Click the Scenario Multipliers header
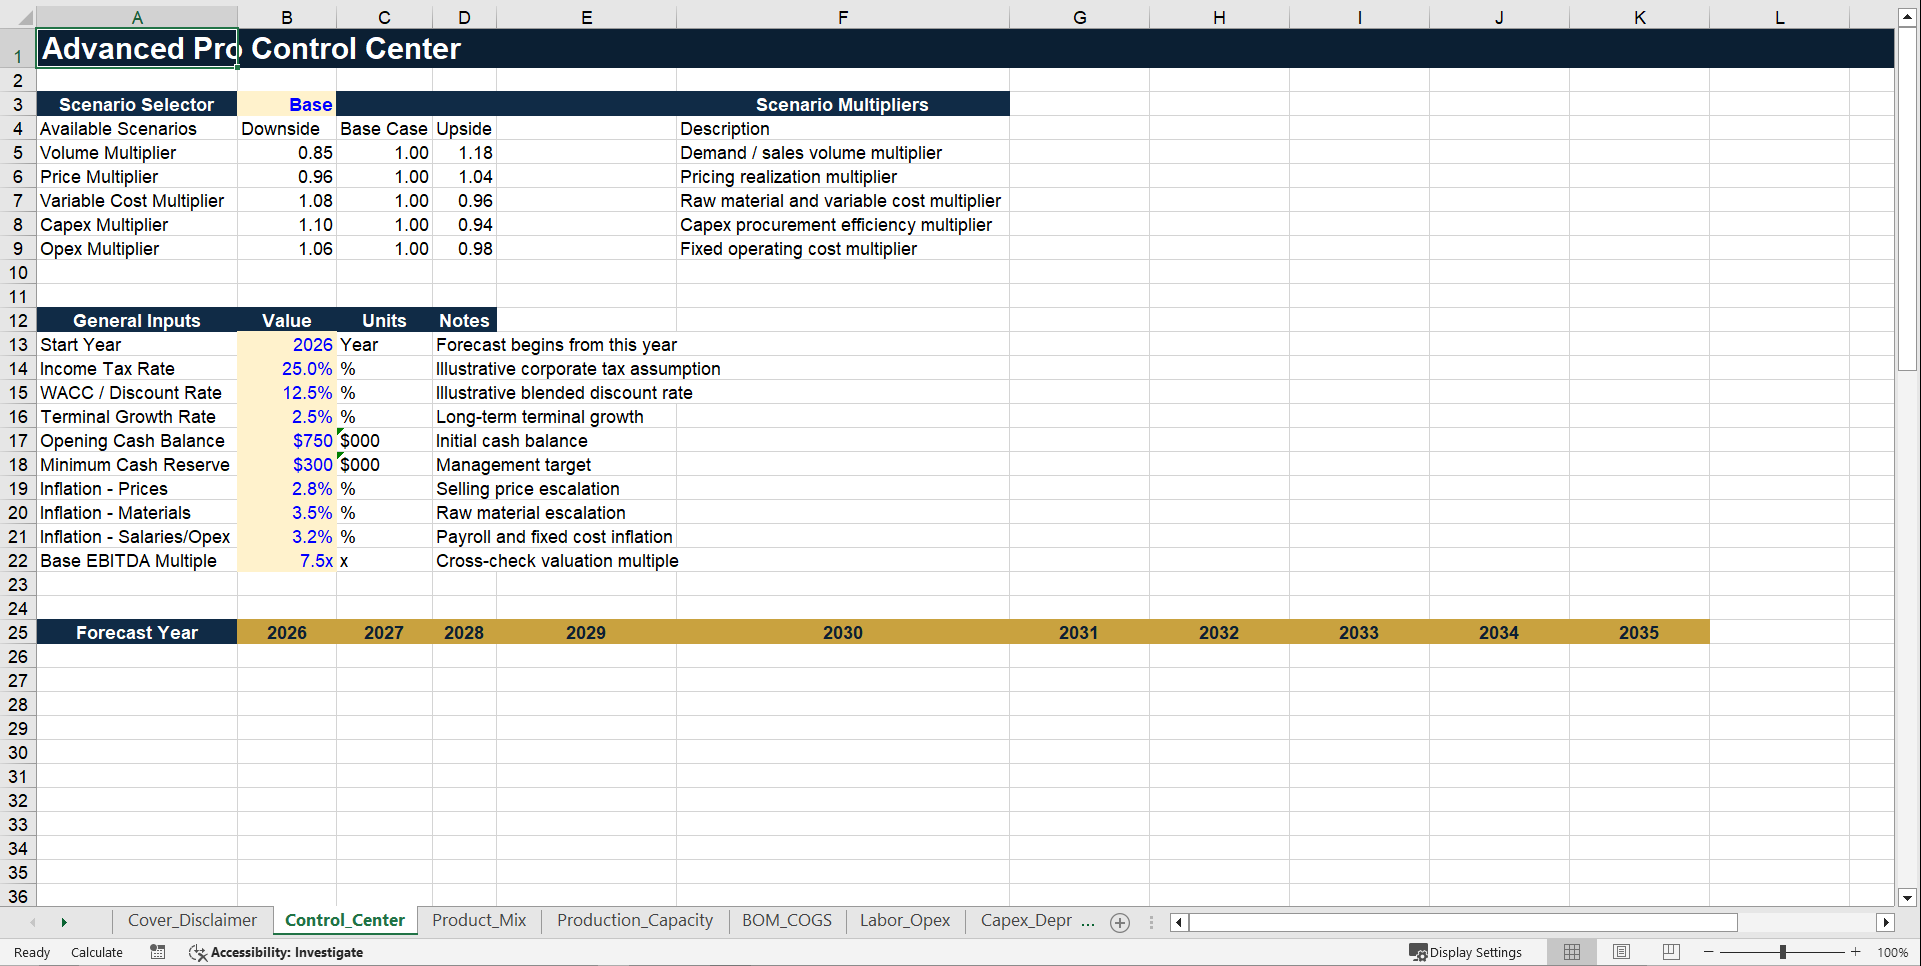 (842, 105)
